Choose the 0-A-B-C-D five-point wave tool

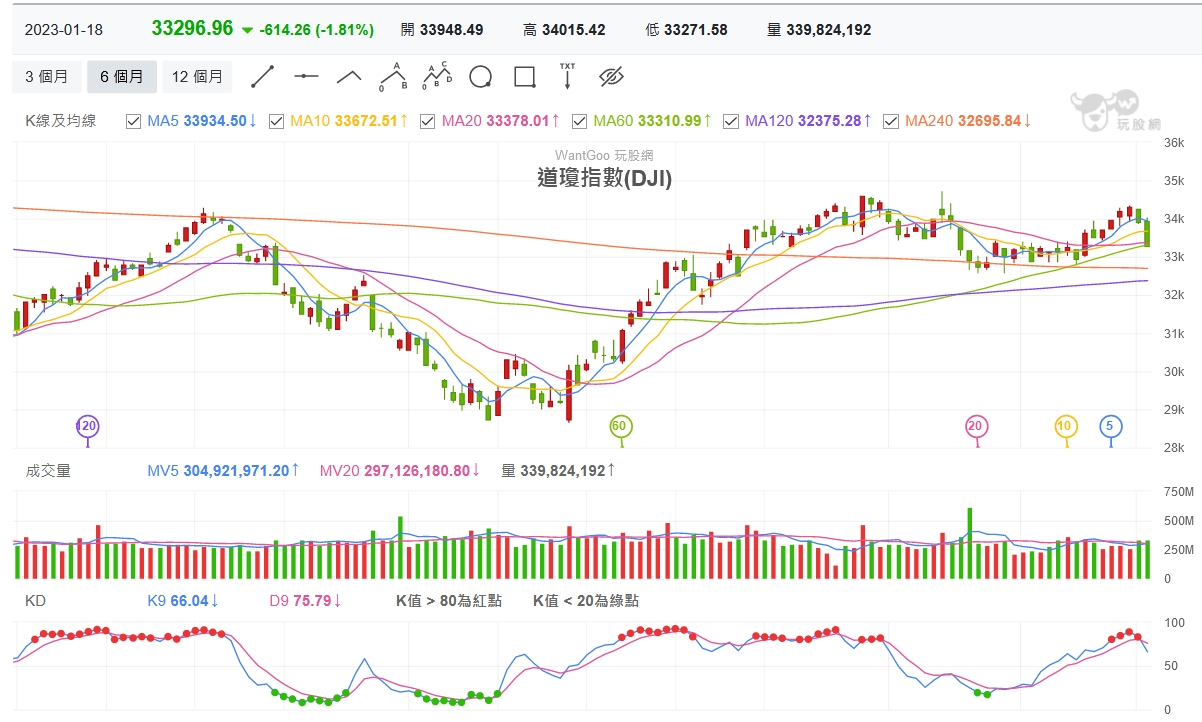pos(437,76)
